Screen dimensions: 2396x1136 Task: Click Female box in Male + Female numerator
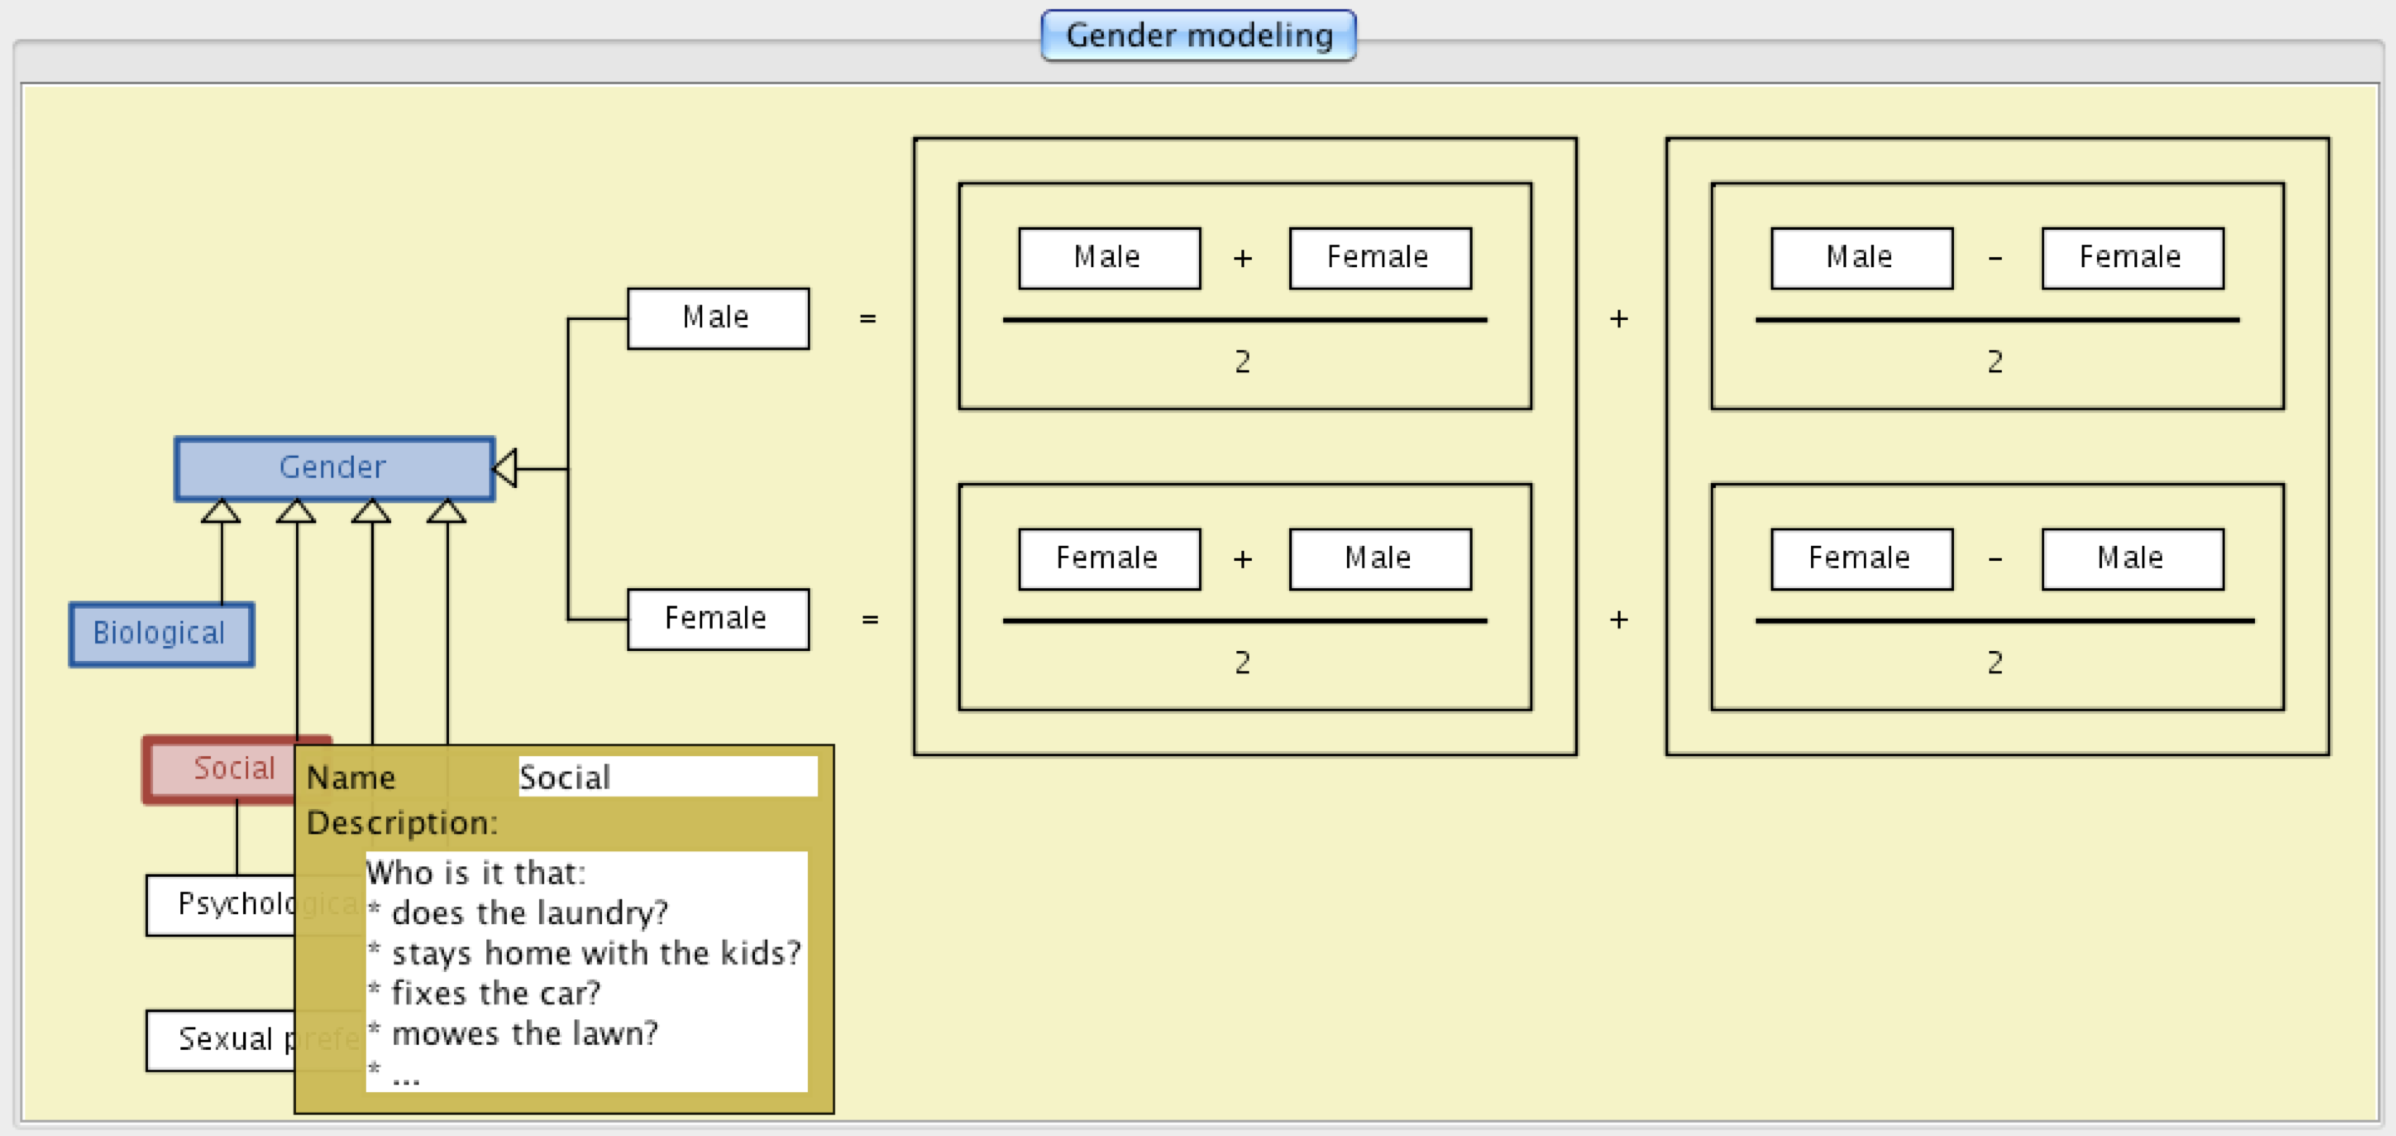tap(1379, 258)
